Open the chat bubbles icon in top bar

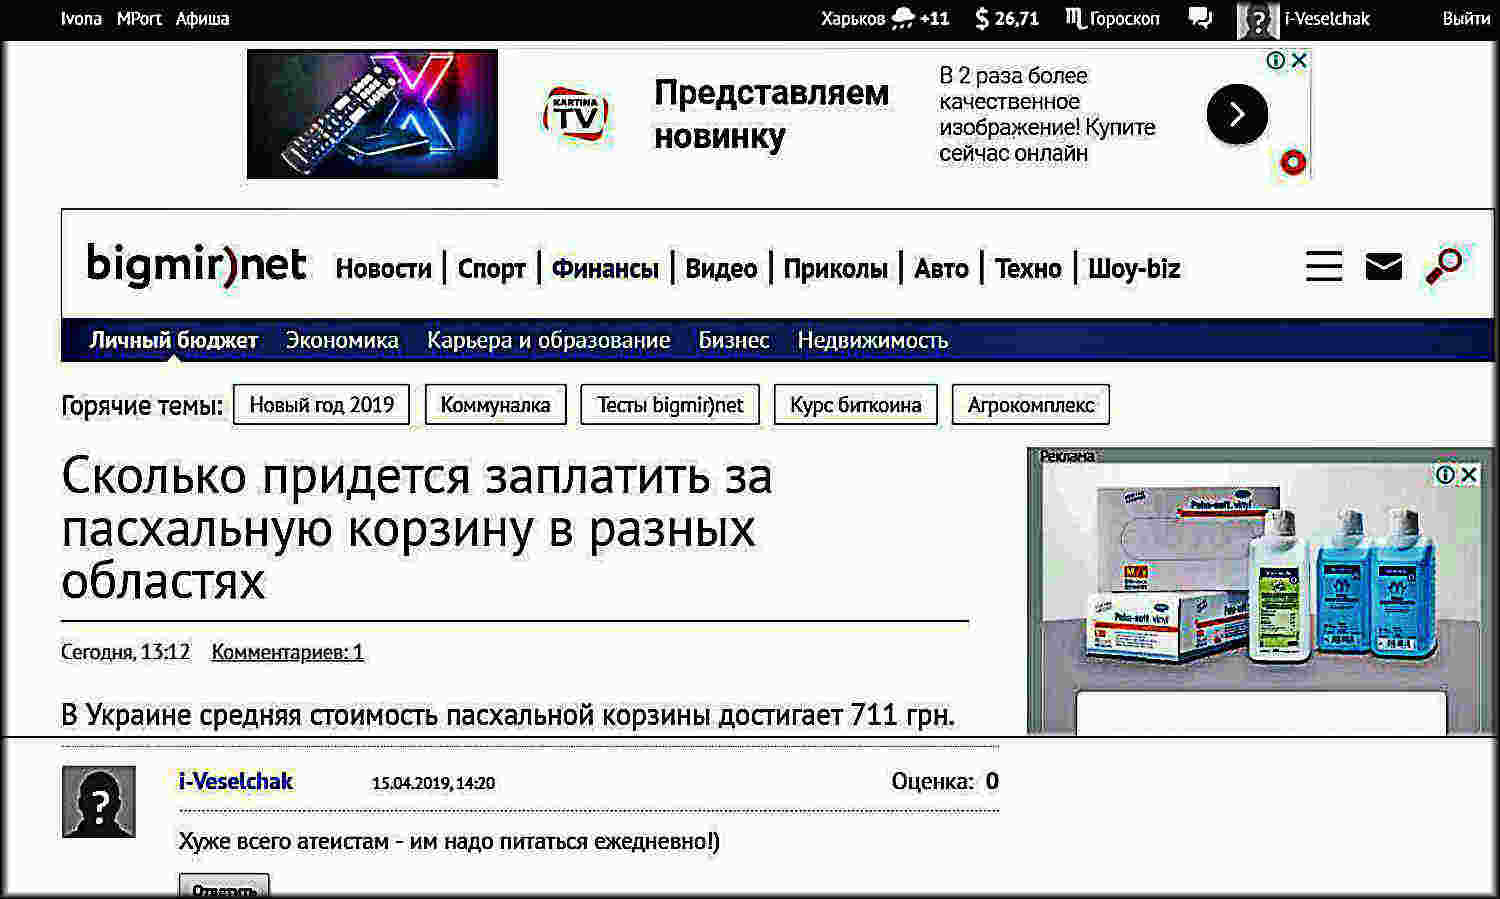click(x=1200, y=18)
